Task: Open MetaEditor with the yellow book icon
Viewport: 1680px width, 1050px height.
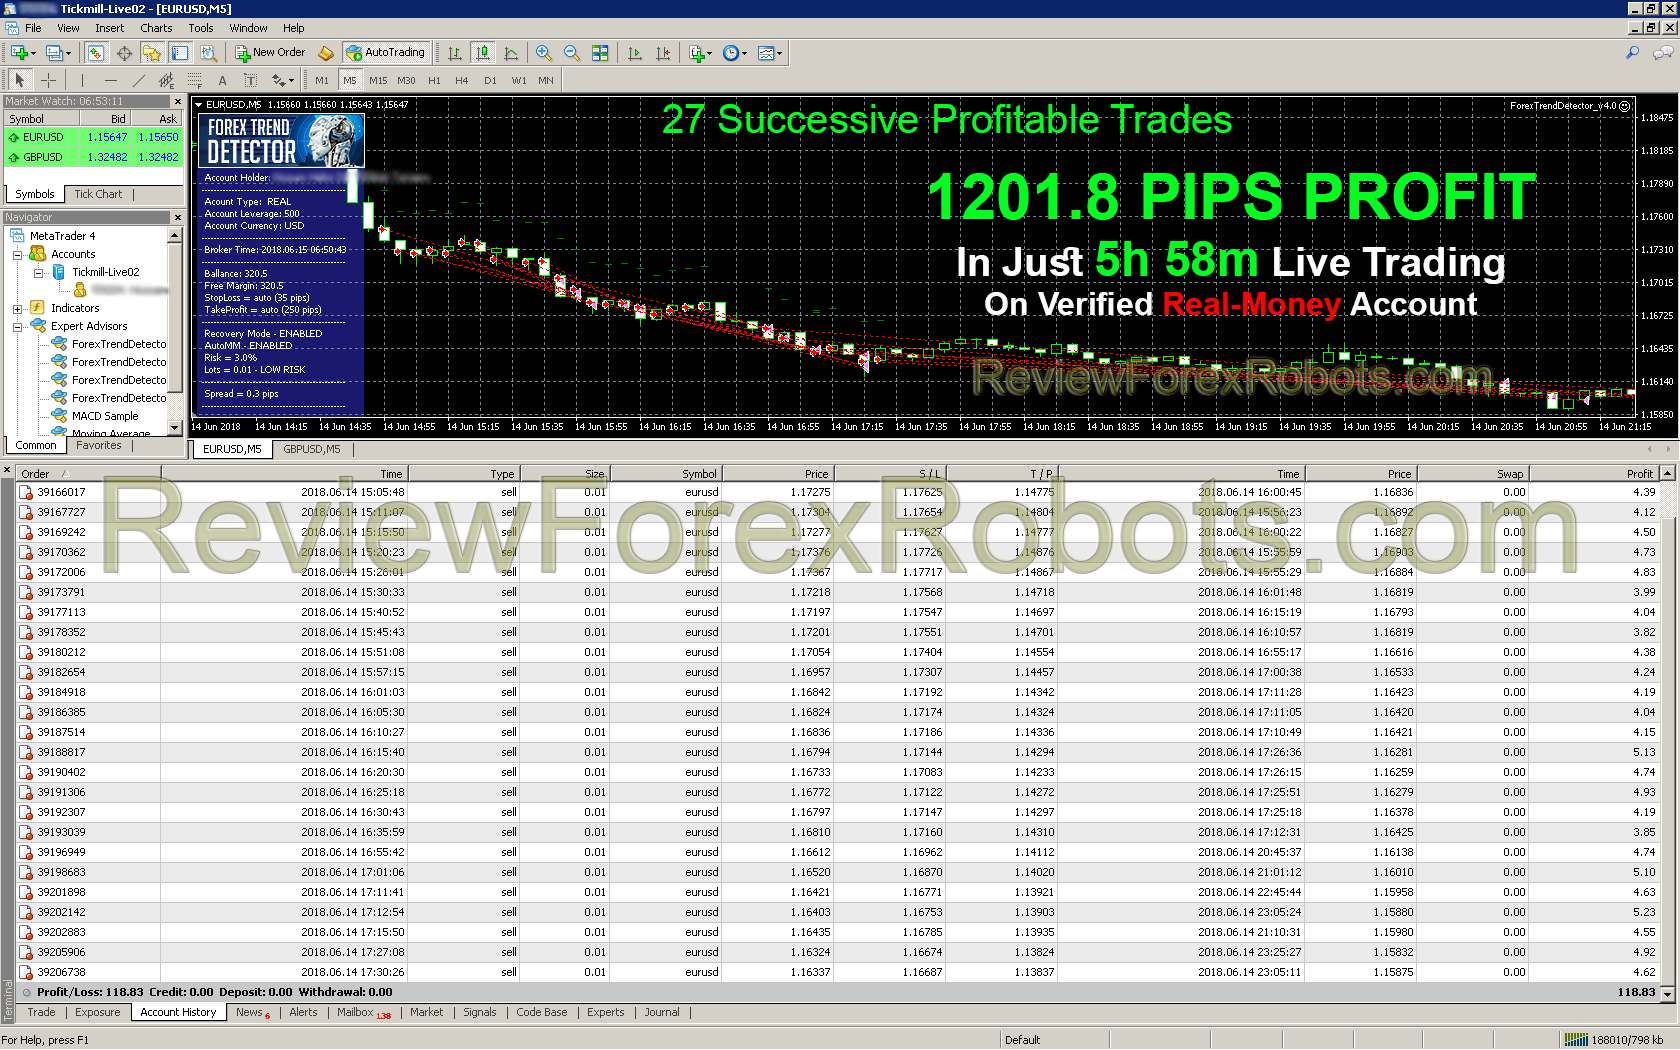Action: [x=326, y=53]
